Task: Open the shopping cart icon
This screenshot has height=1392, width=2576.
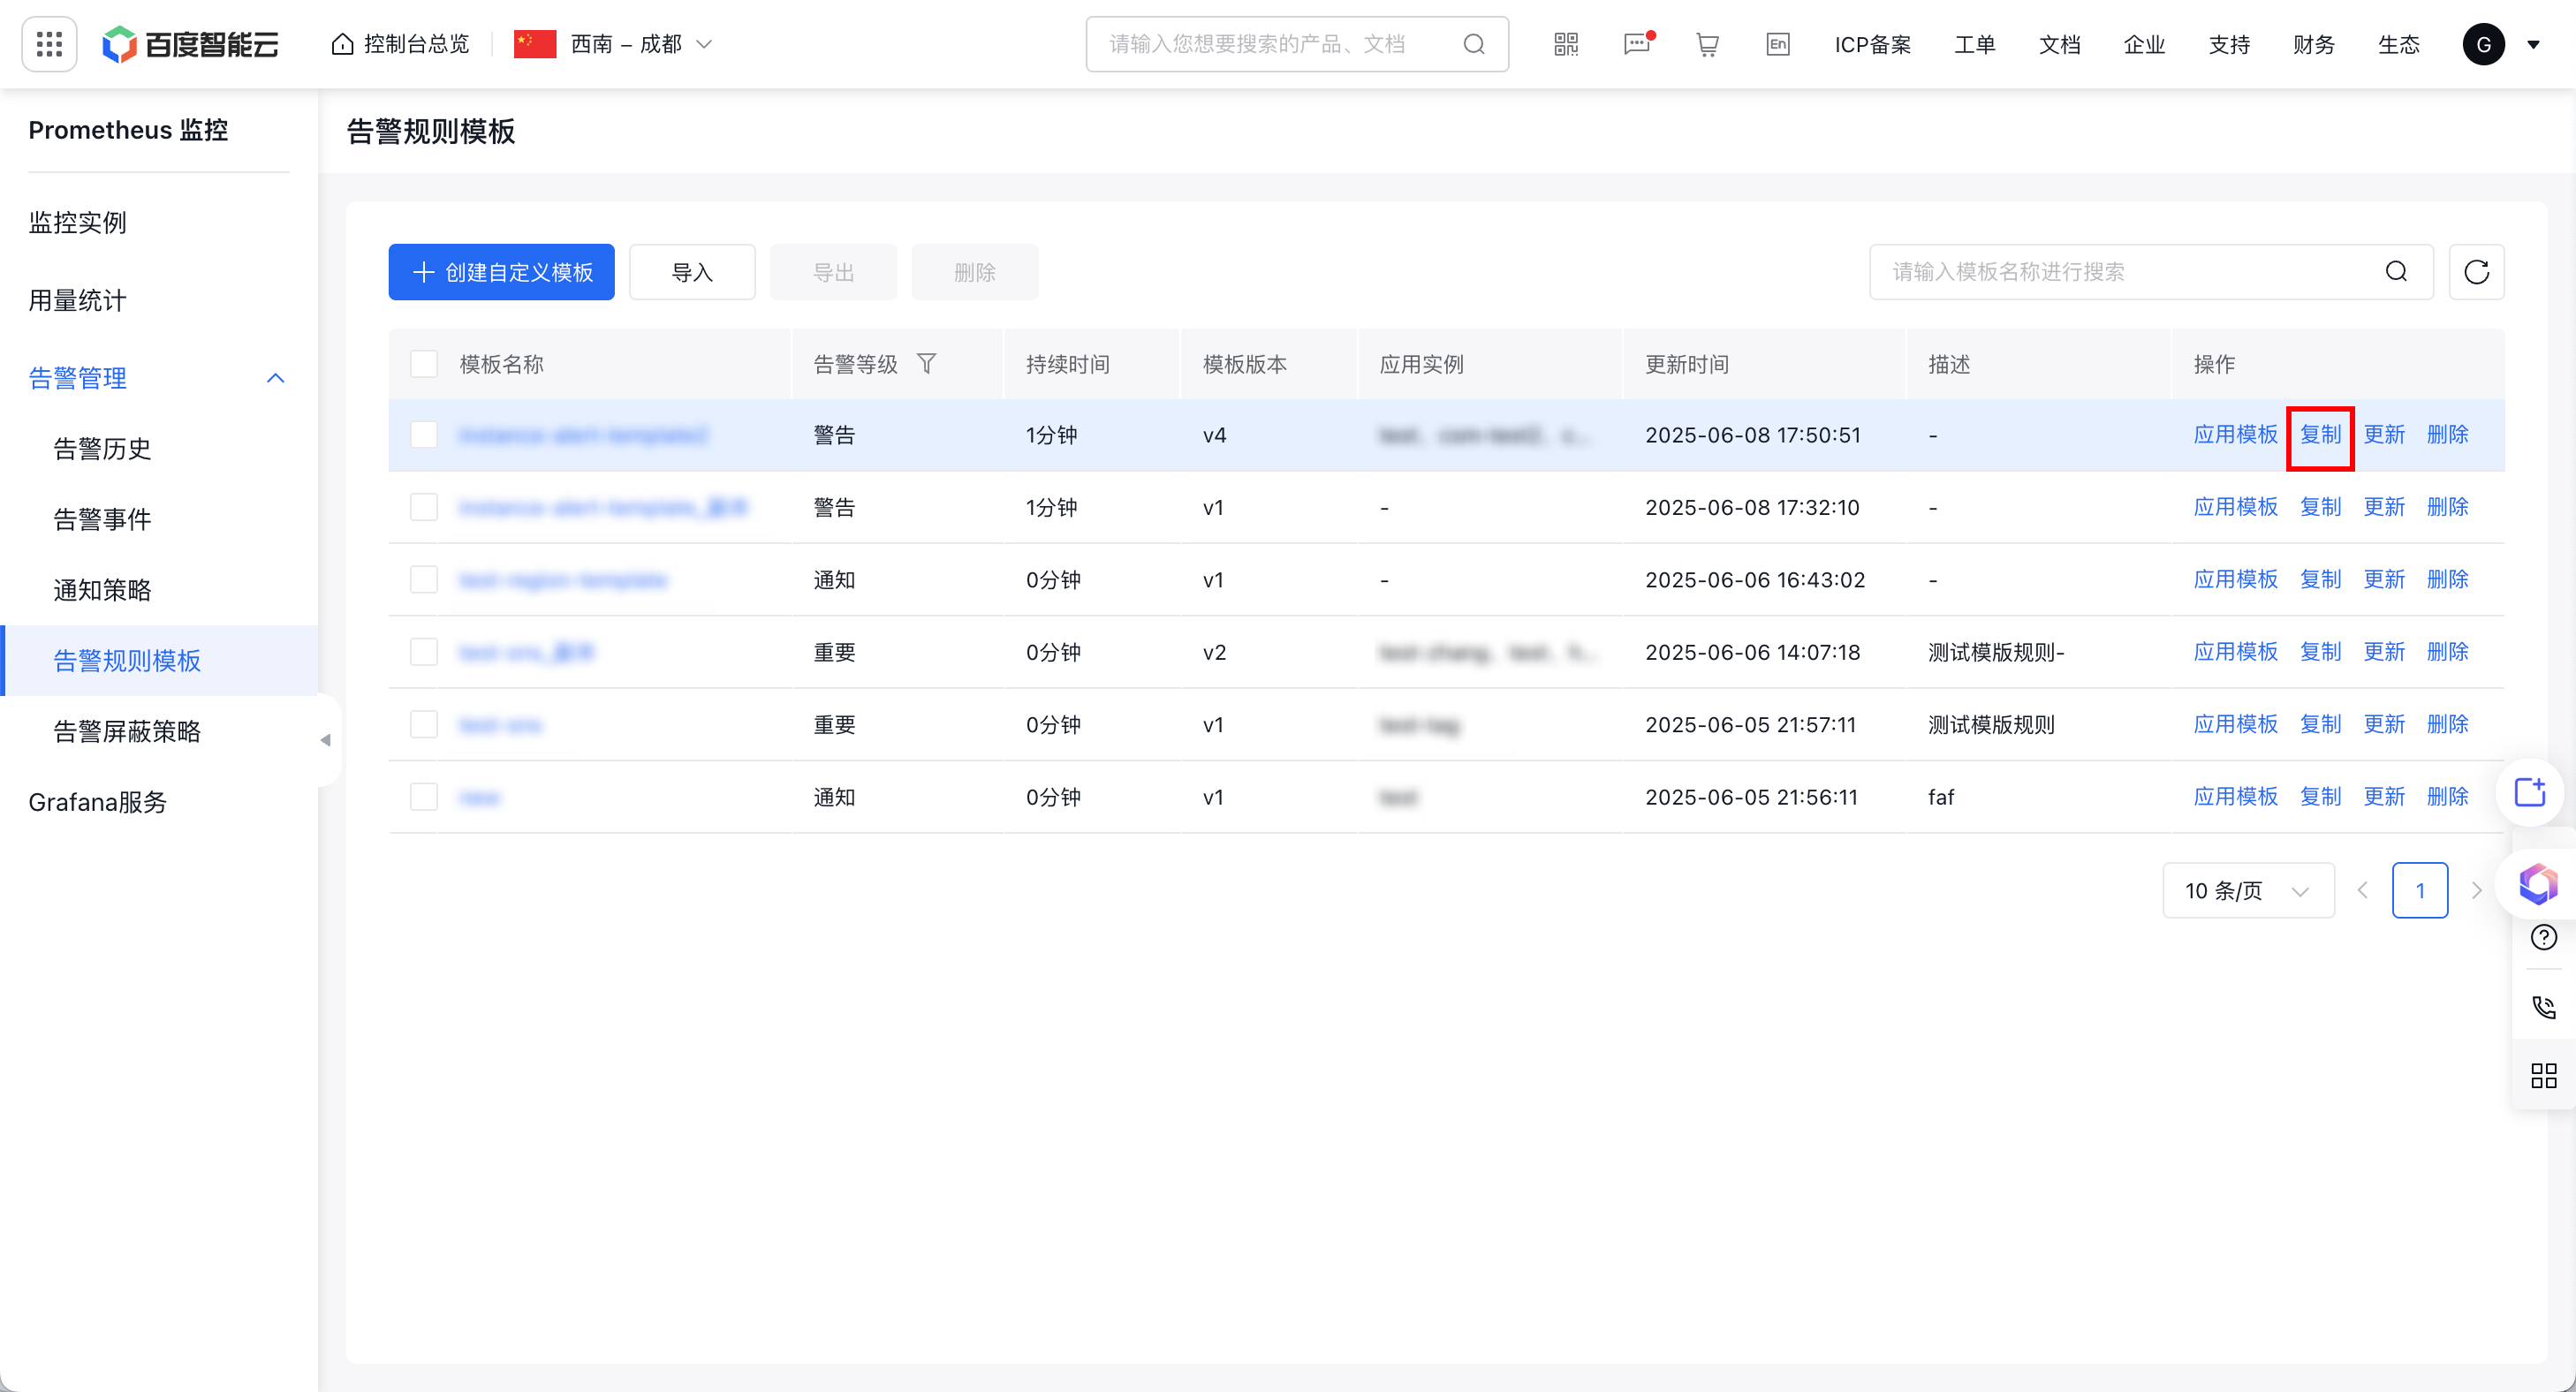Action: 1707,44
